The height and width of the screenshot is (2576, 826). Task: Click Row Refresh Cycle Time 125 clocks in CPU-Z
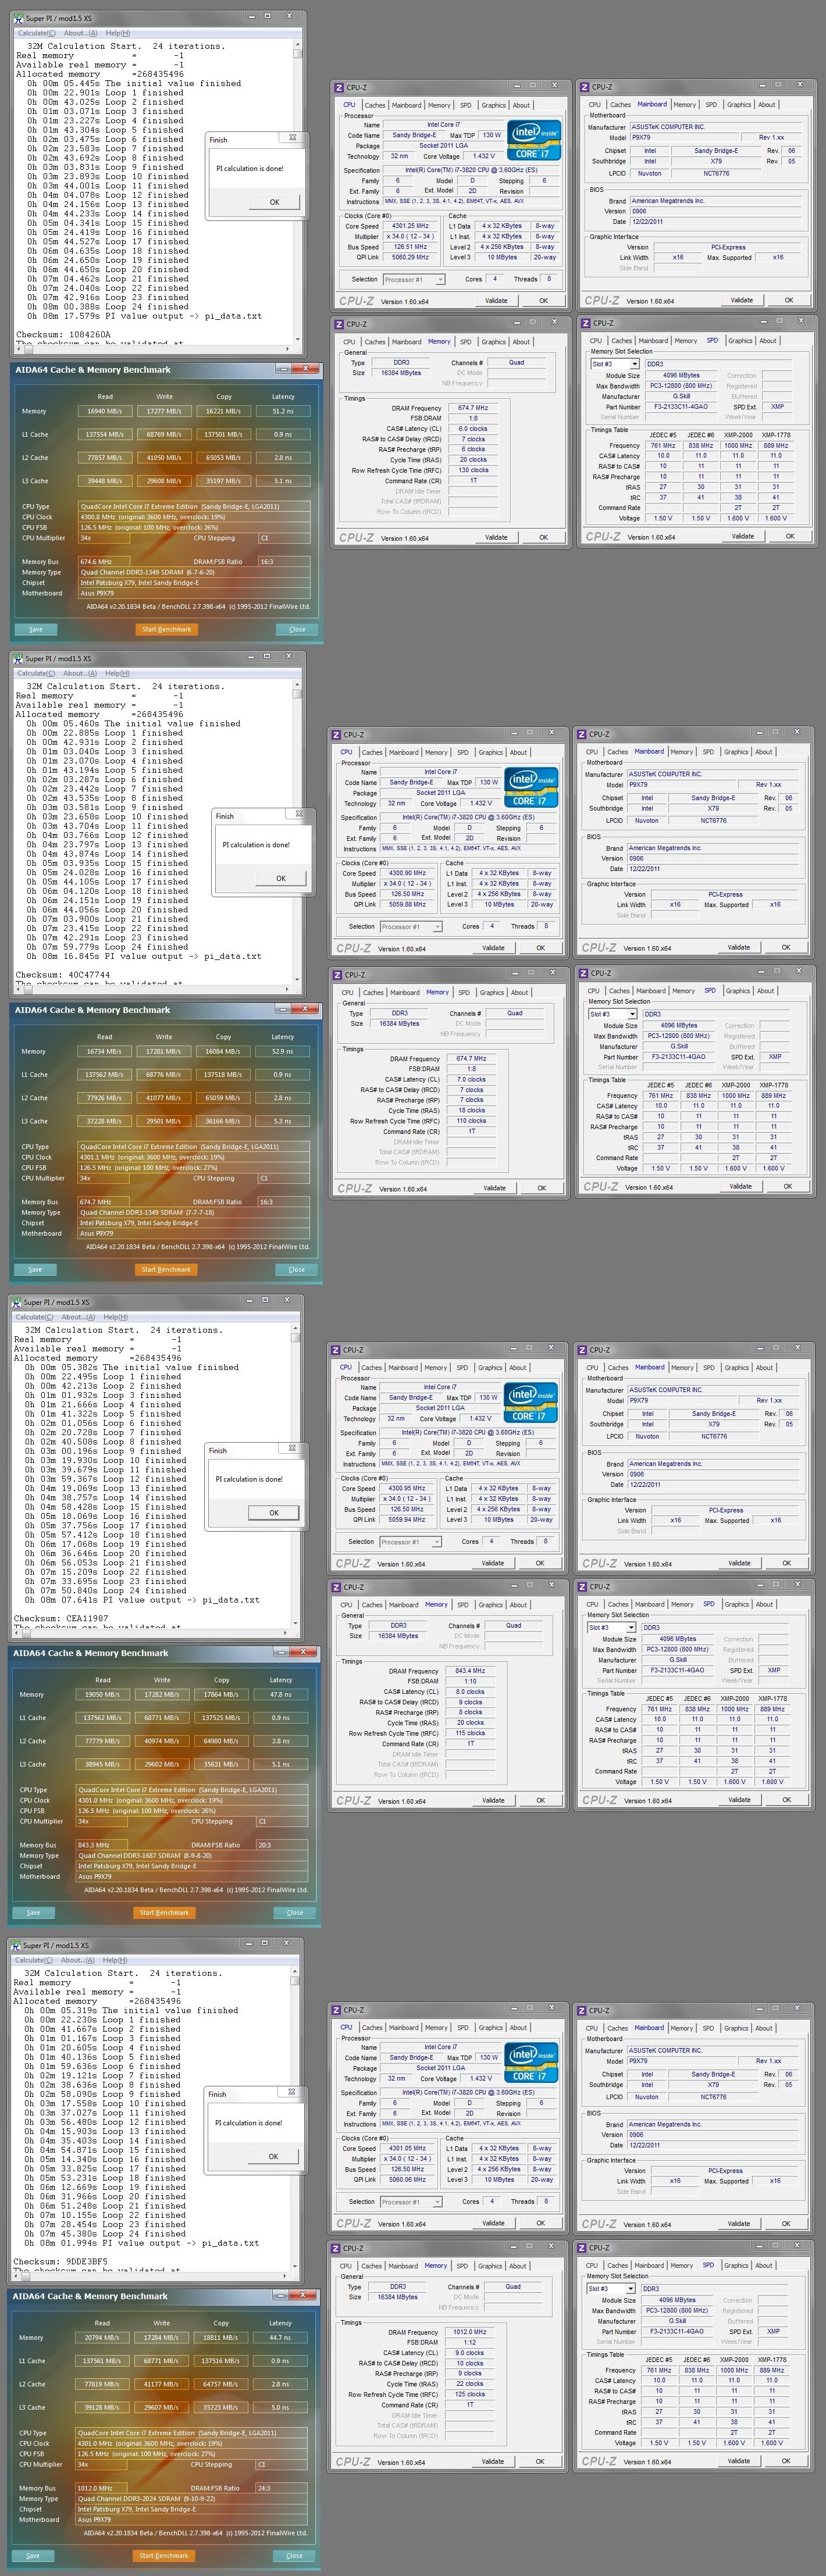click(x=470, y=2394)
